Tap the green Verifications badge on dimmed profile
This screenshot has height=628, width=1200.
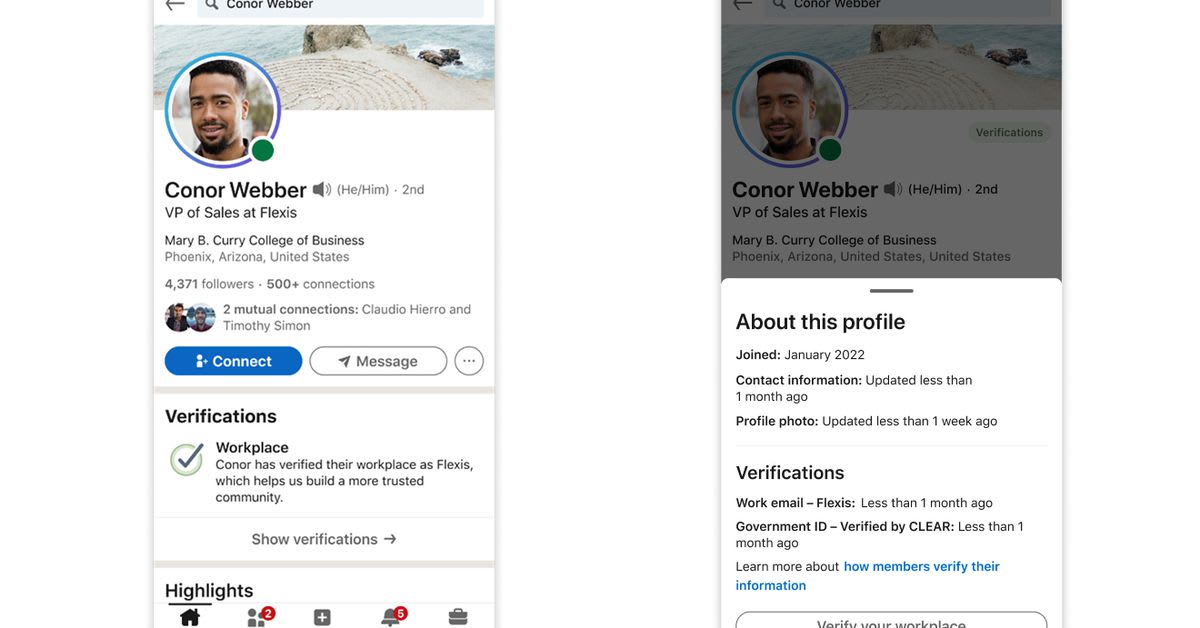(1009, 132)
